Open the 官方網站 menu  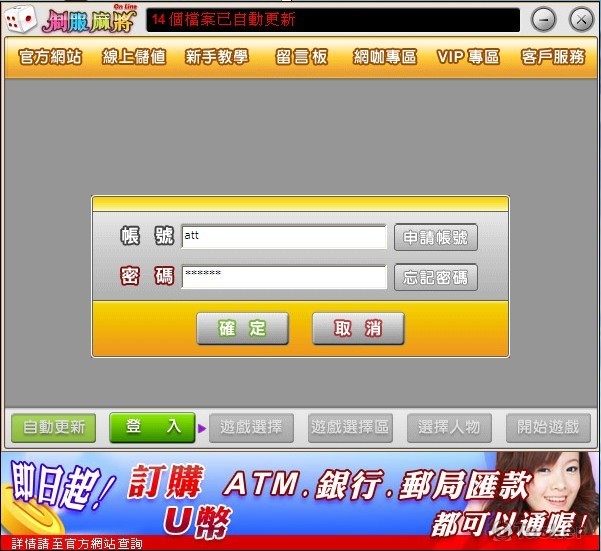tap(50, 57)
